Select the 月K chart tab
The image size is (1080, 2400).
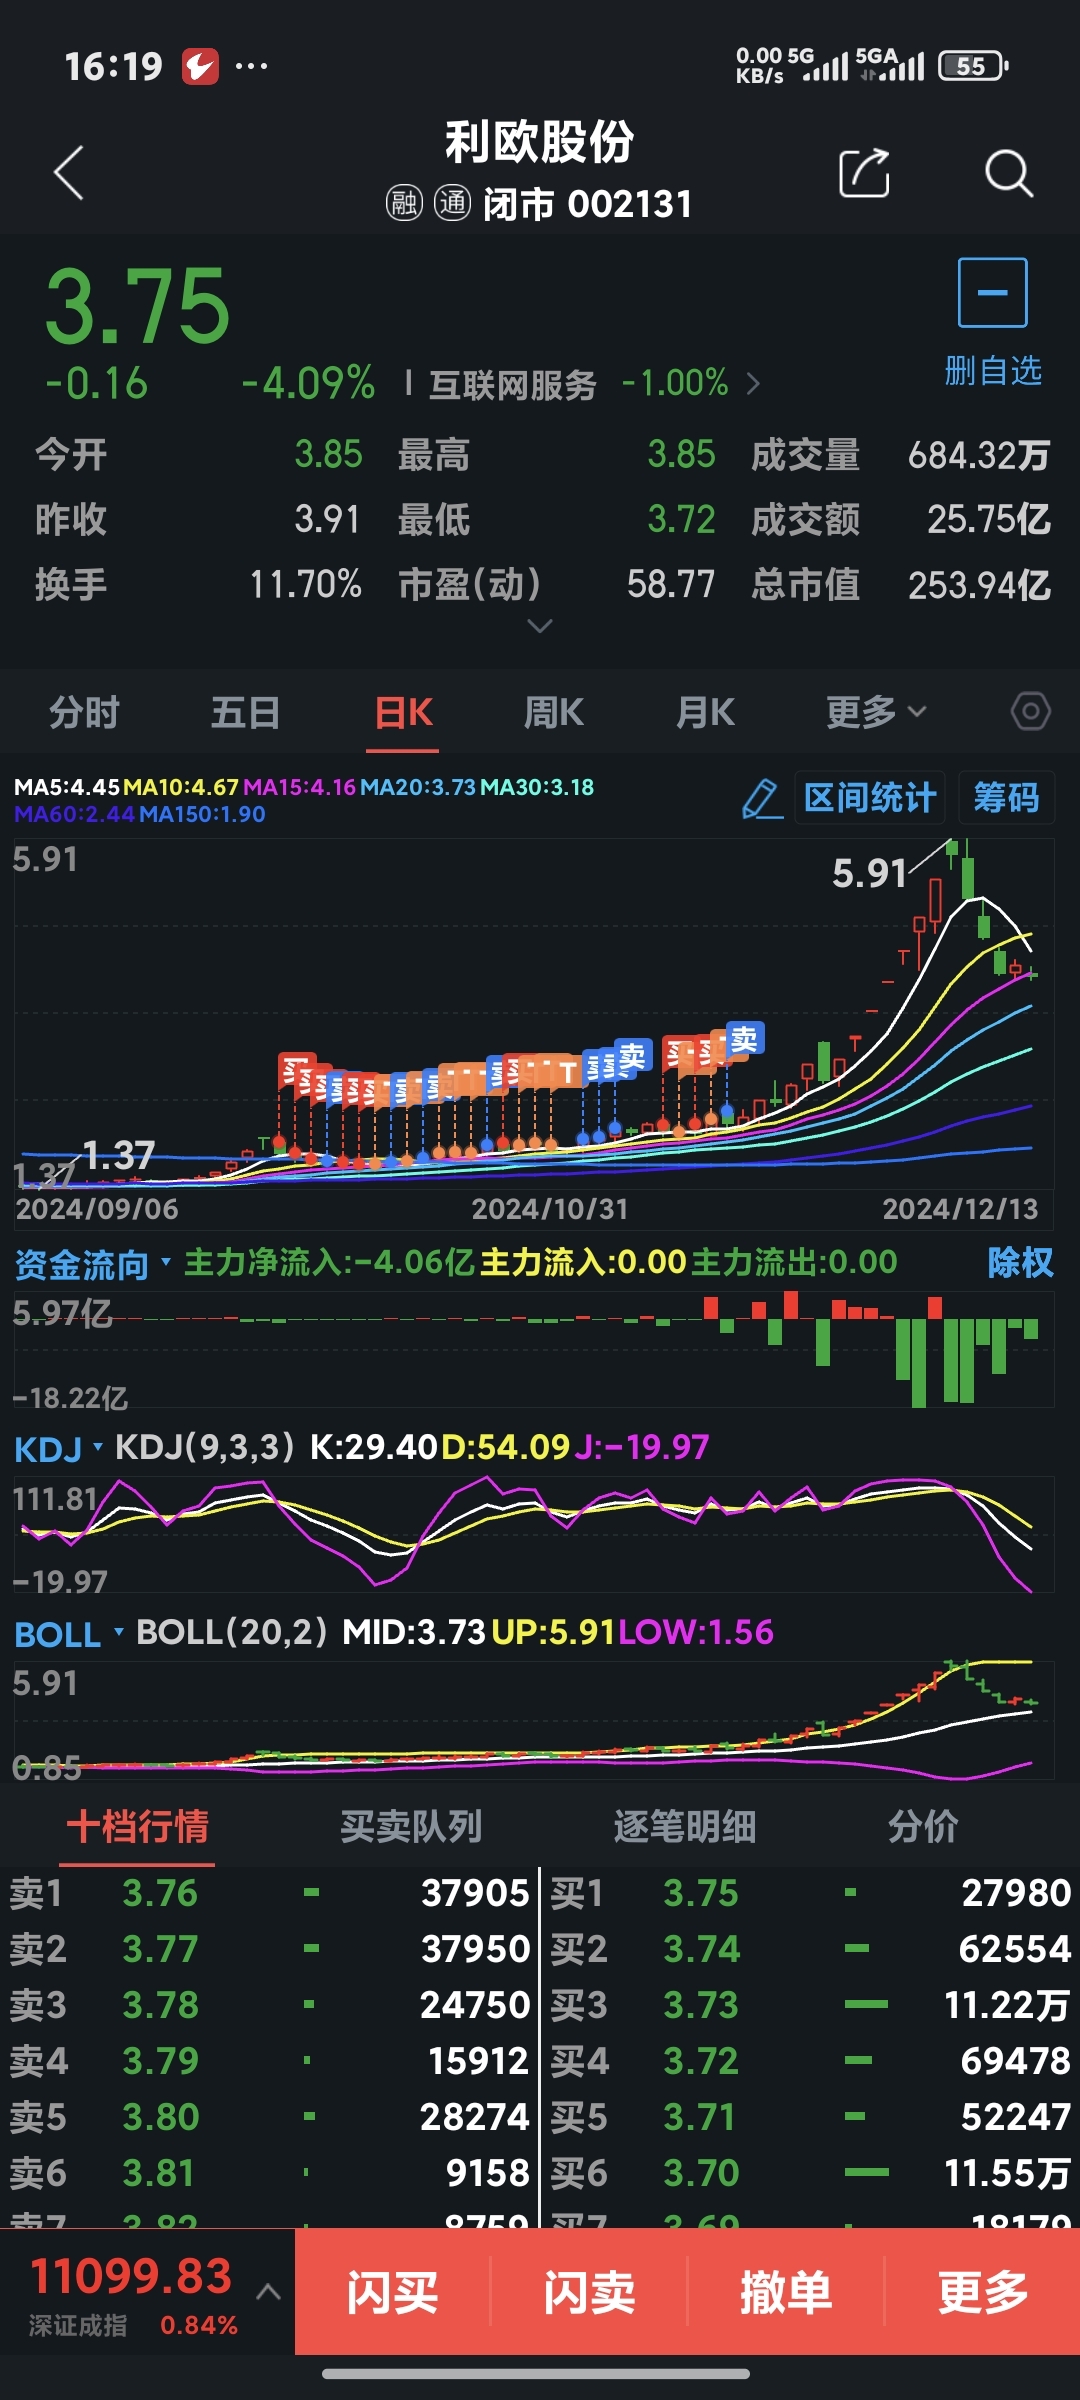tap(705, 712)
